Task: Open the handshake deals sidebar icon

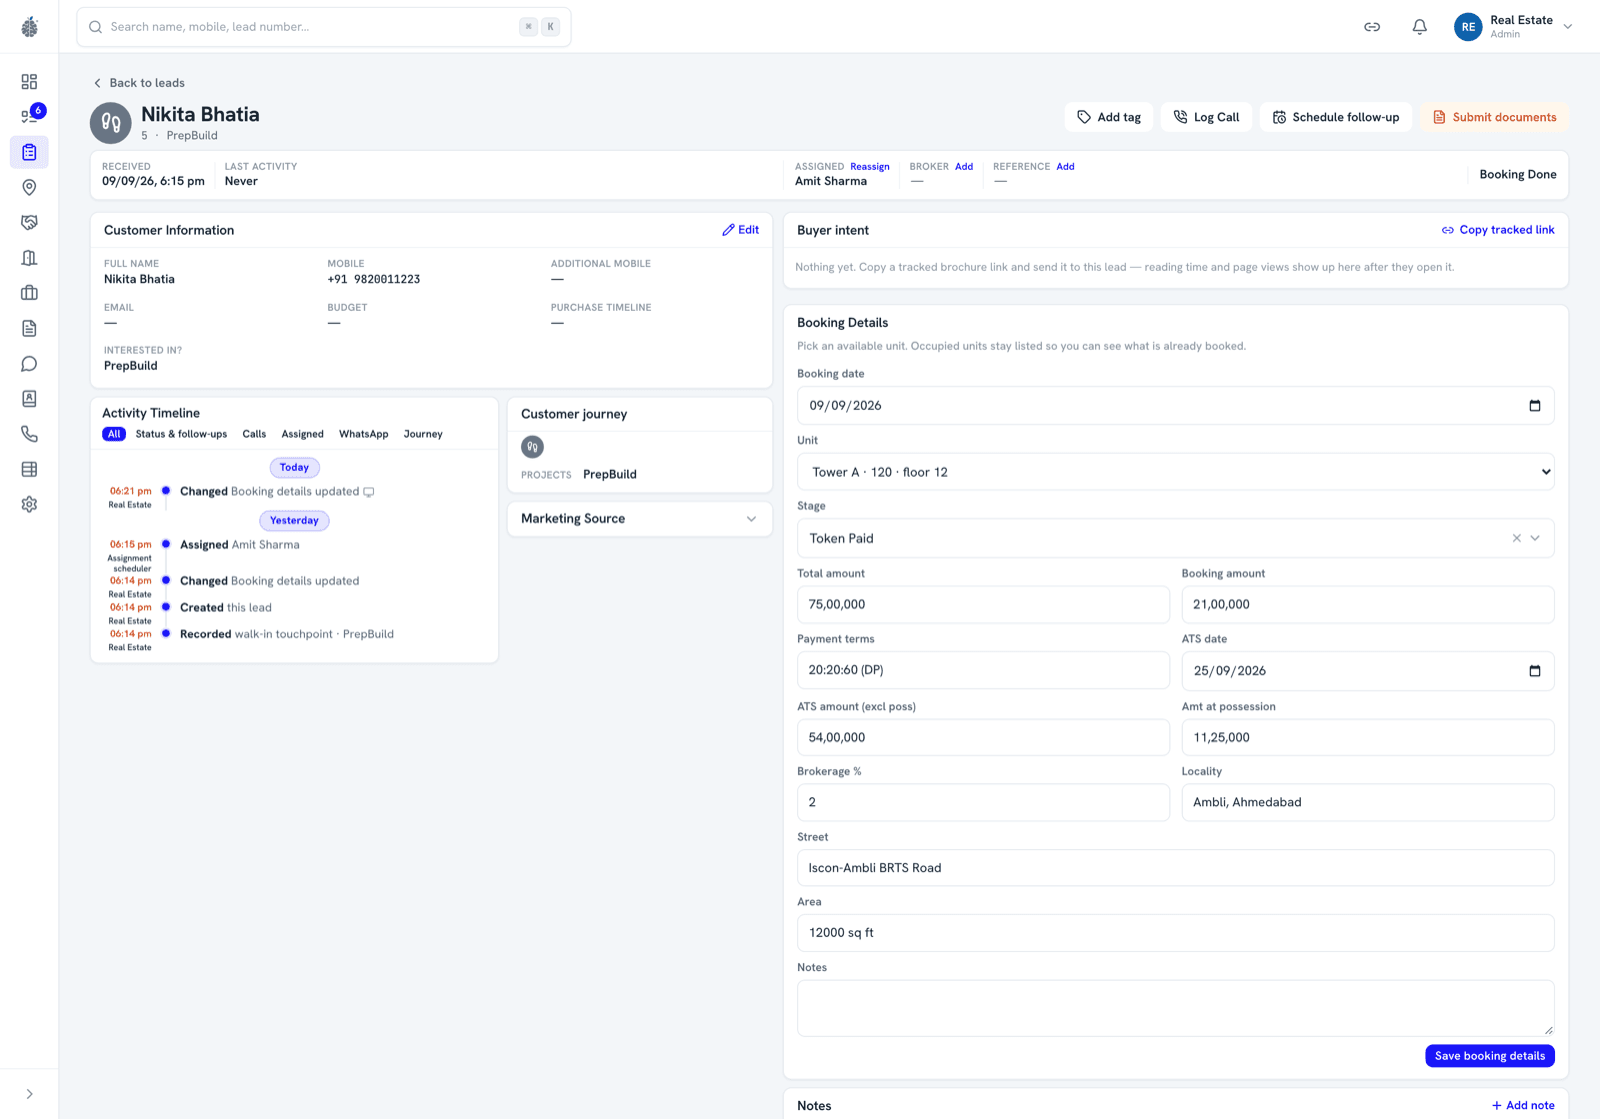Action: click(x=29, y=222)
